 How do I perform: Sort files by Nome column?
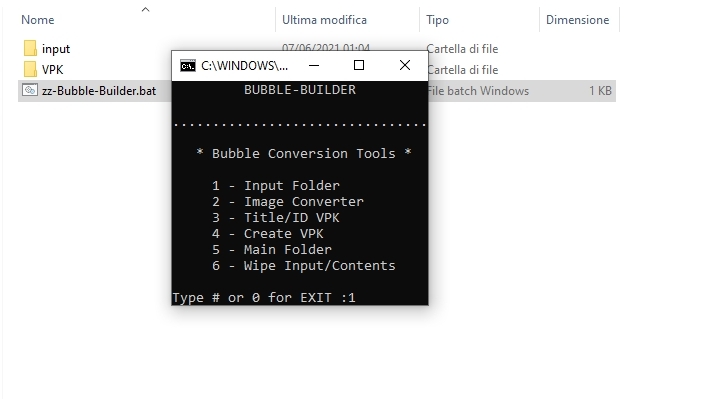click(x=38, y=20)
